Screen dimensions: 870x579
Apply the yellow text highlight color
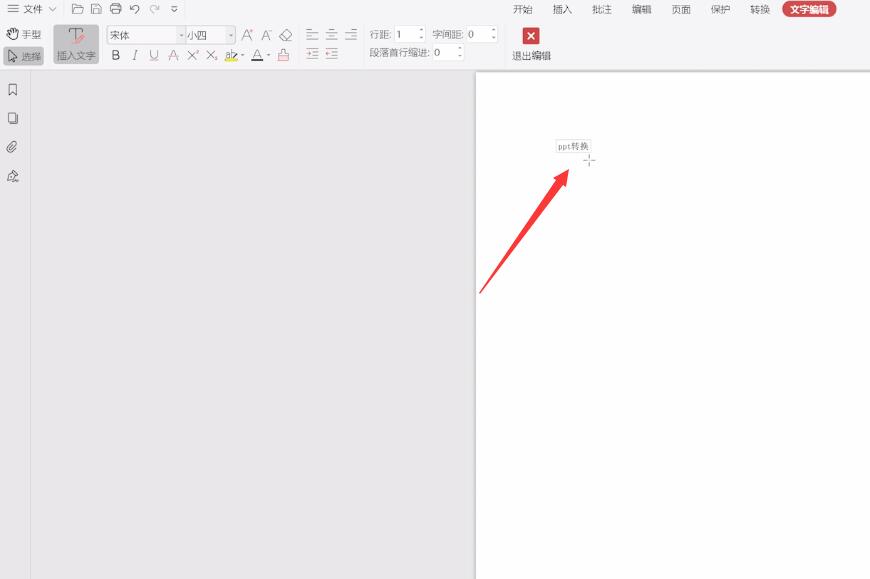[231, 55]
